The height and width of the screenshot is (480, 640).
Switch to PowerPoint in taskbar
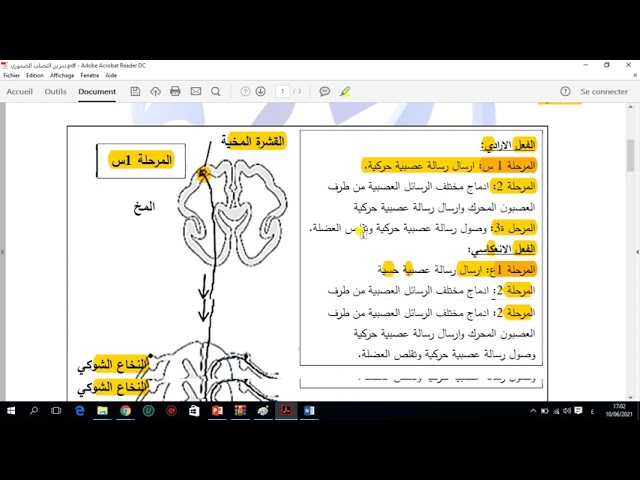[x=217, y=411]
